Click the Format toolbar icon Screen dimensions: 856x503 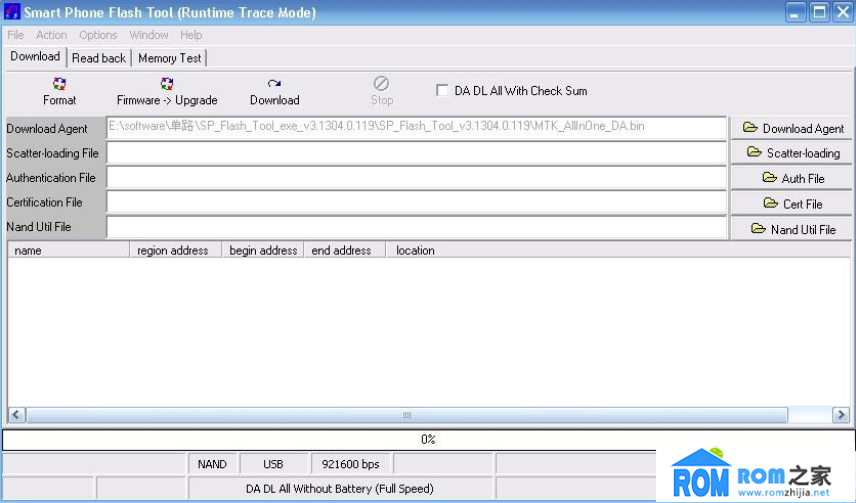[x=60, y=84]
